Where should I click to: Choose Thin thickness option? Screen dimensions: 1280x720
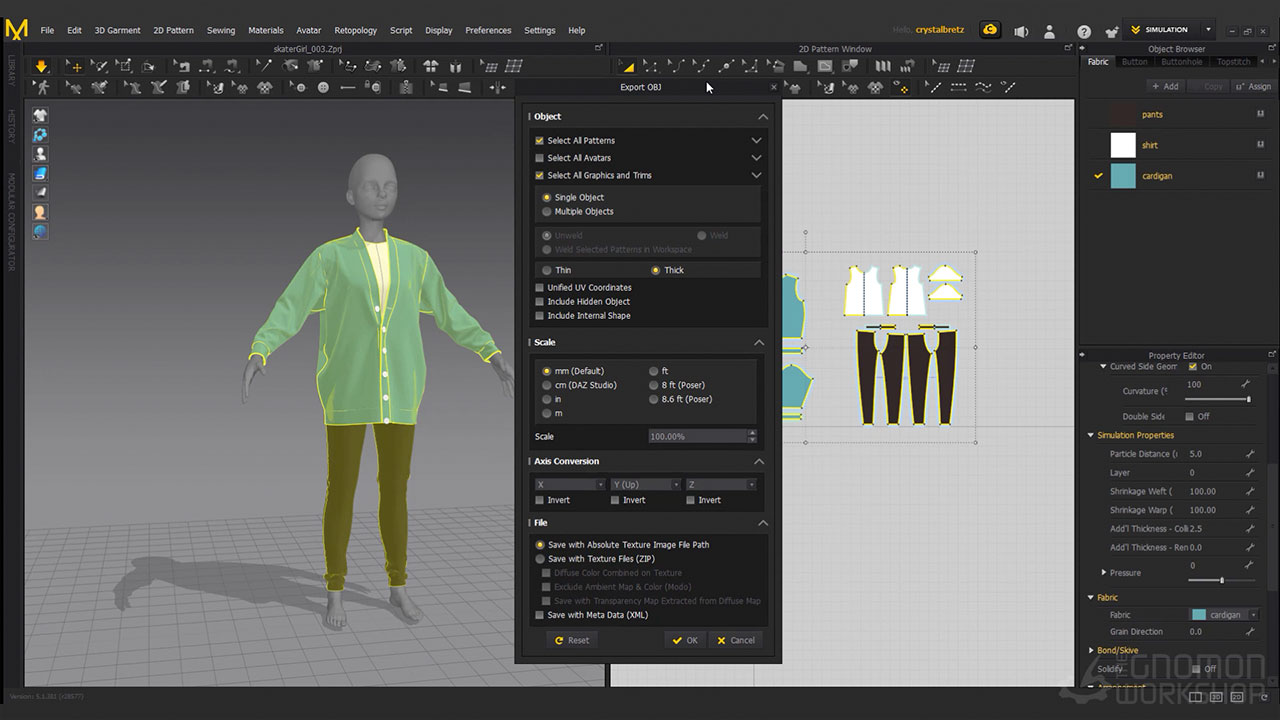pyautogui.click(x=546, y=270)
